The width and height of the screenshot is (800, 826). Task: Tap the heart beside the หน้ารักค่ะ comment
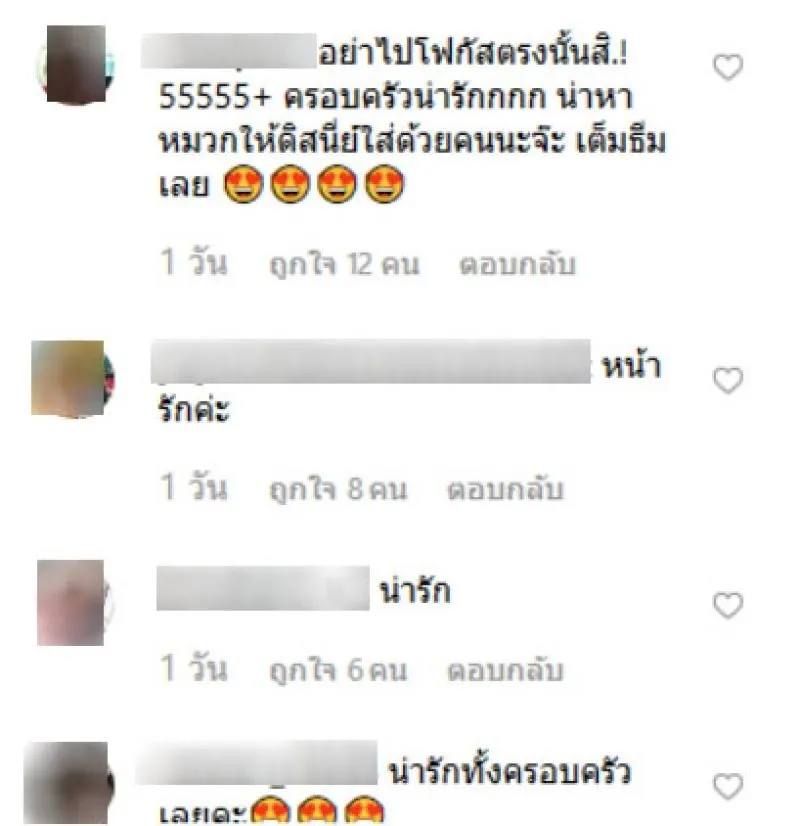point(728,380)
